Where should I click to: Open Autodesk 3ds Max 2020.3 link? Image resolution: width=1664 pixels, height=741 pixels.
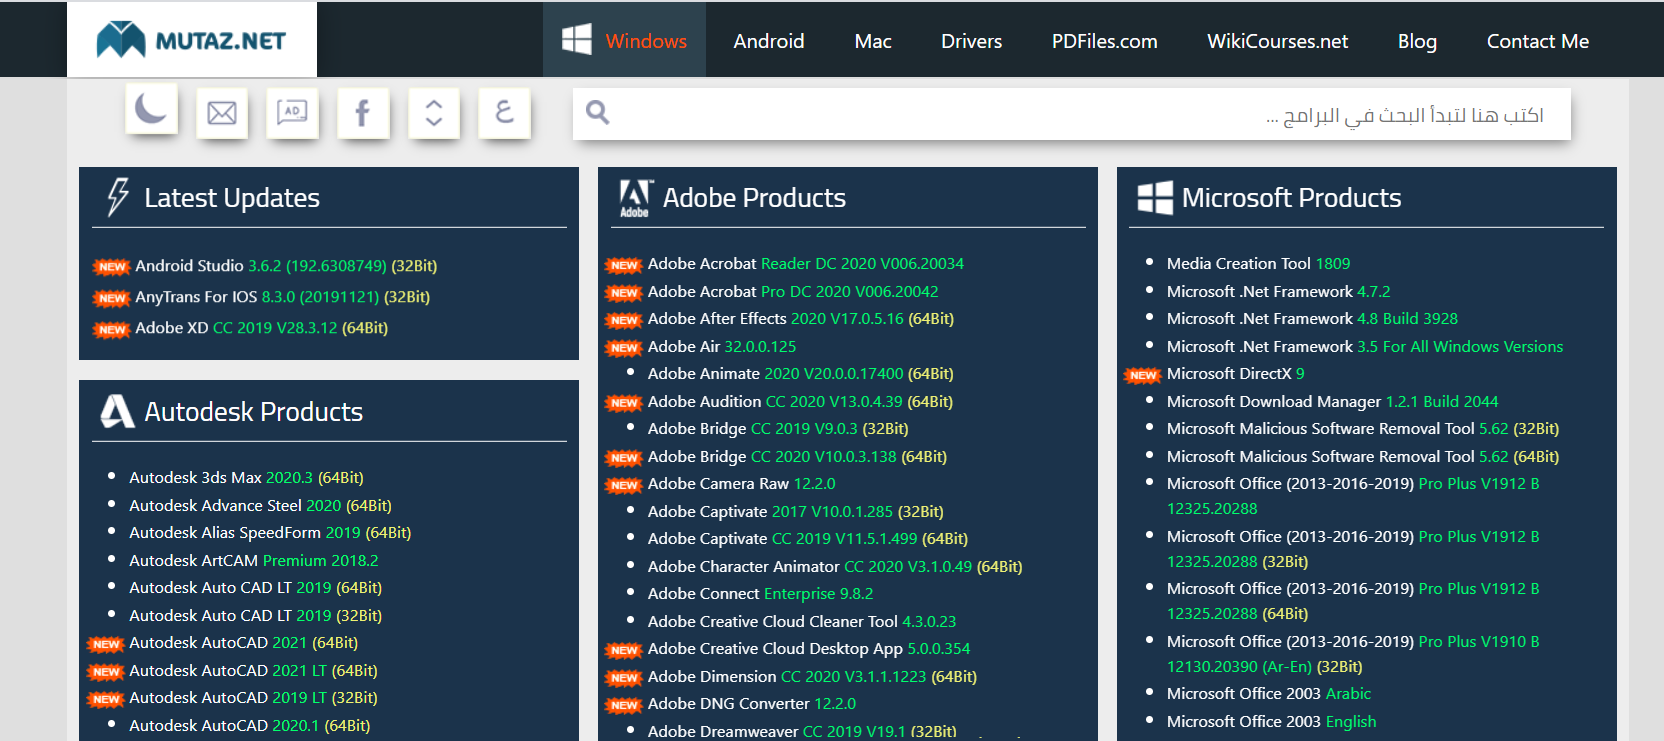pyautogui.click(x=246, y=478)
